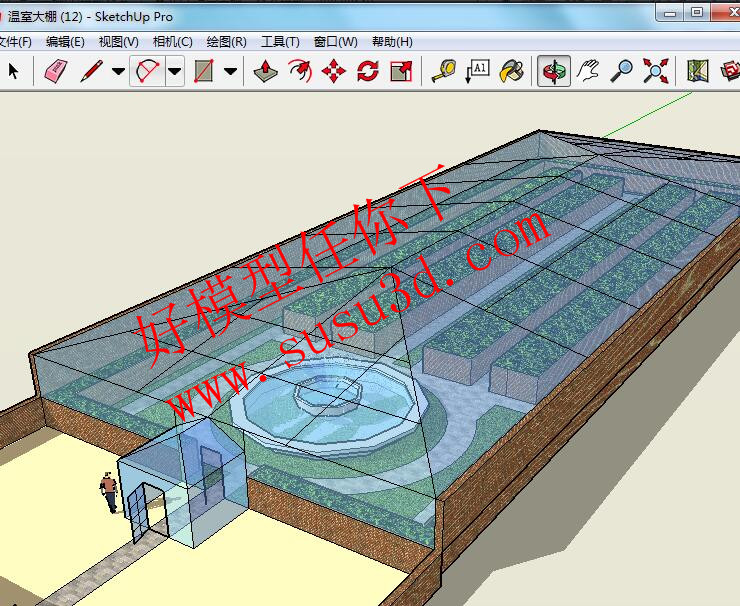The height and width of the screenshot is (606, 740).
Task: Minimize the SketchUp Pro window
Action: [x=670, y=13]
